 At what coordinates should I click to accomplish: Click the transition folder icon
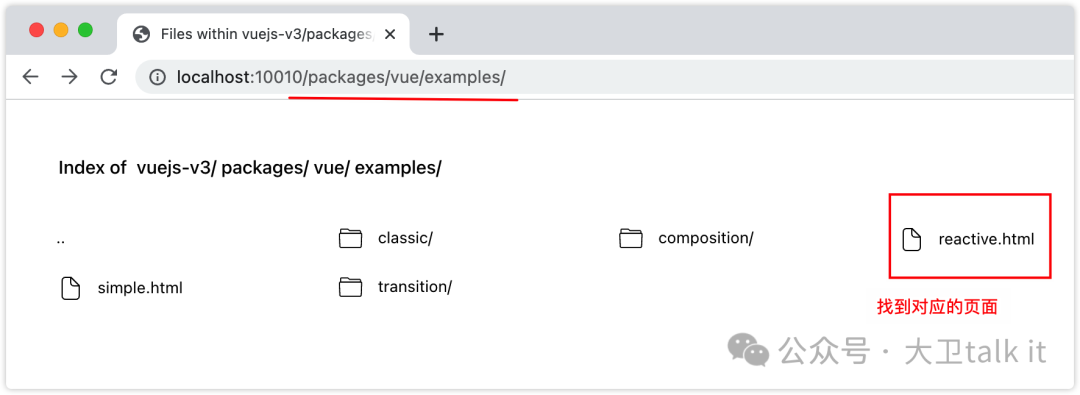click(x=351, y=287)
